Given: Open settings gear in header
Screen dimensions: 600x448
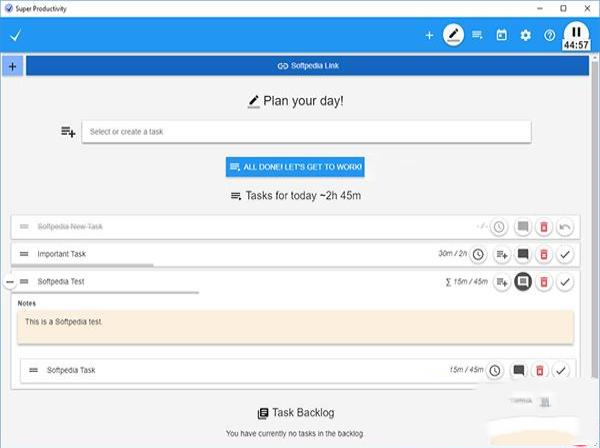Looking at the screenshot, I should pos(526,36).
